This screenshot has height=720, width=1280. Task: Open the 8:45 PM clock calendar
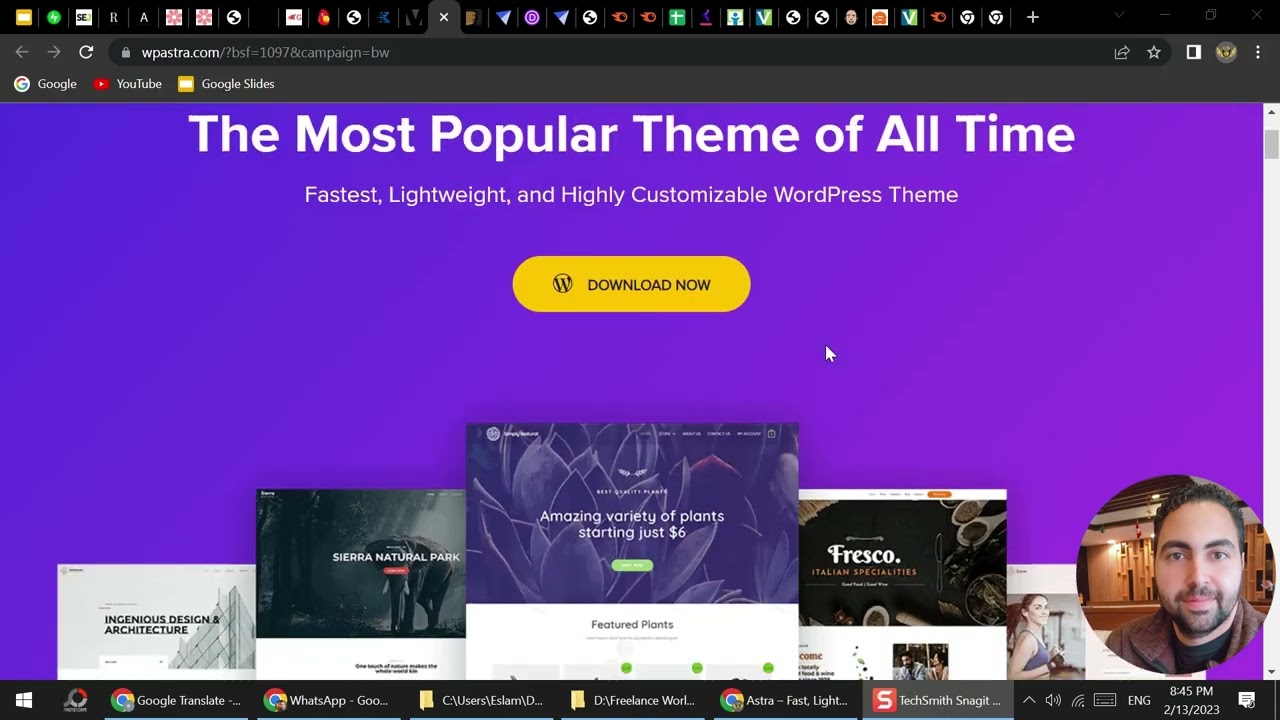click(1190, 700)
